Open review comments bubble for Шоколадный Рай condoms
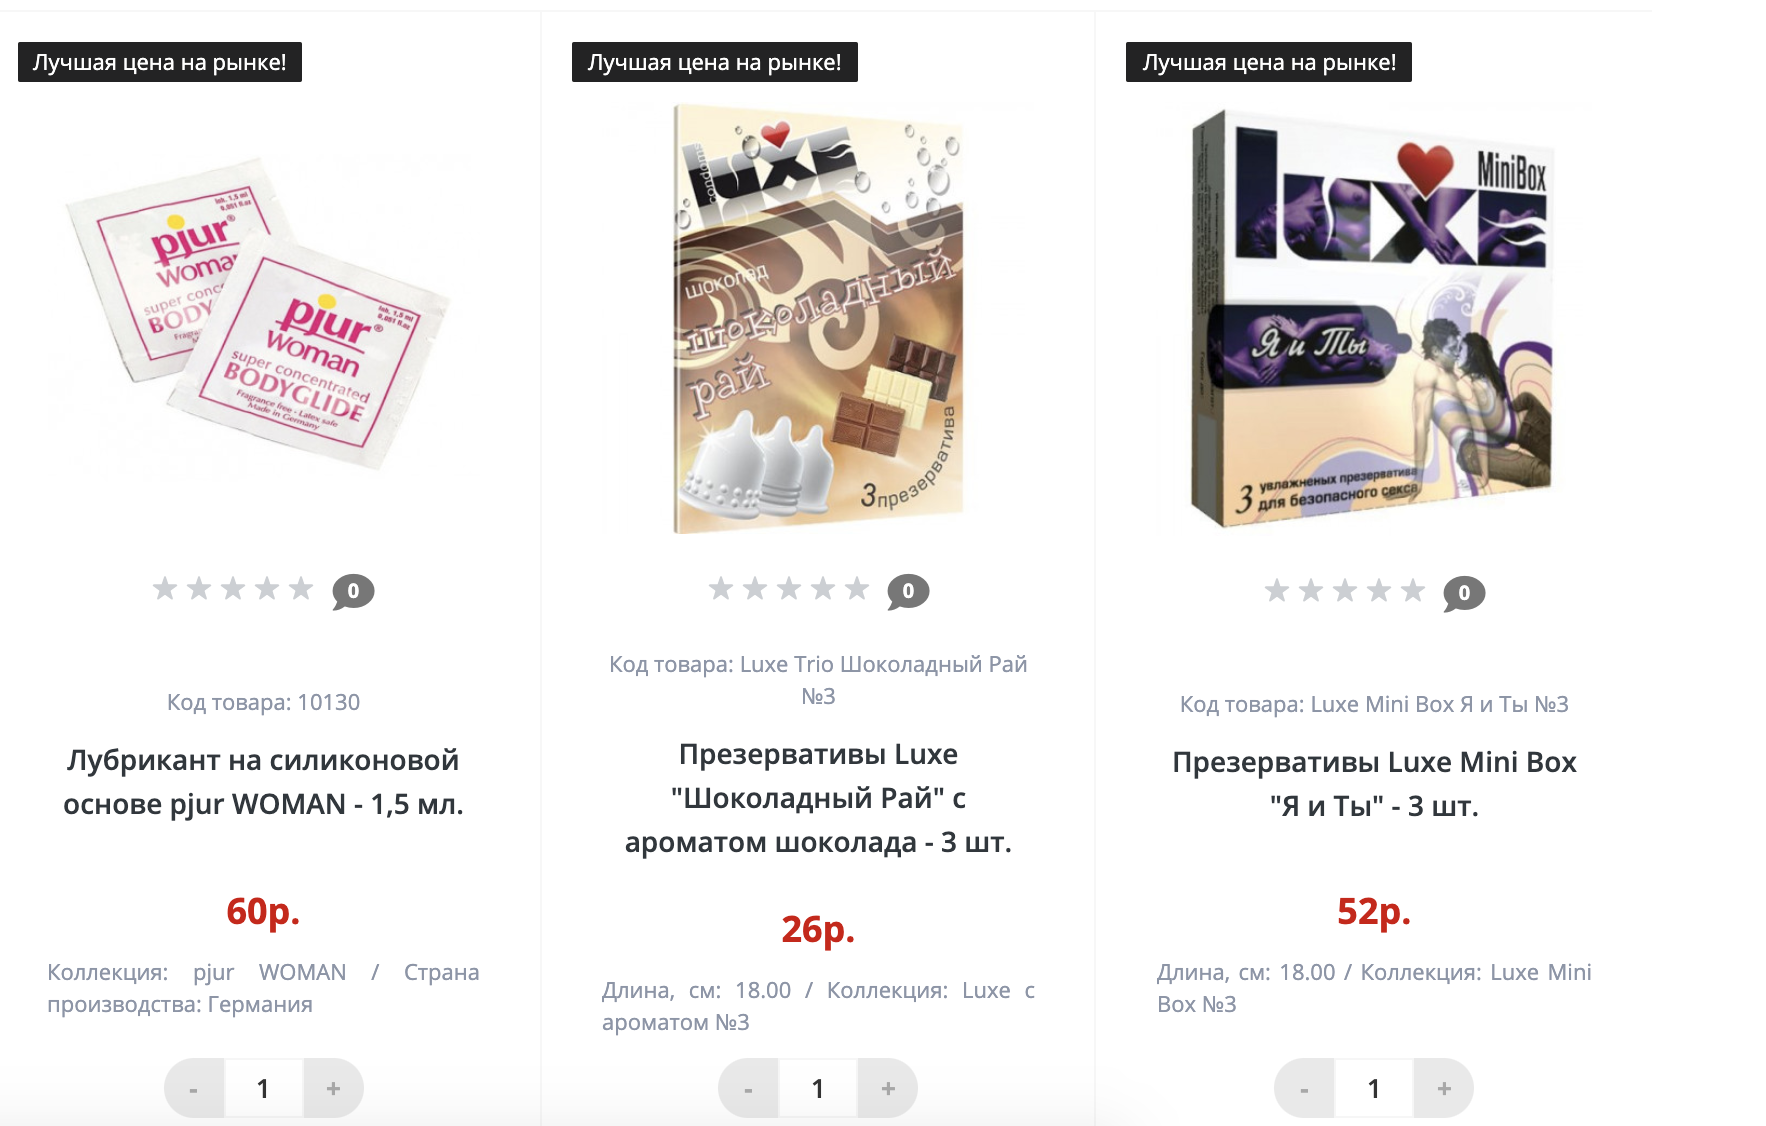Image resolution: width=1766 pixels, height=1126 pixels. pyautogui.click(x=908, y=591)
